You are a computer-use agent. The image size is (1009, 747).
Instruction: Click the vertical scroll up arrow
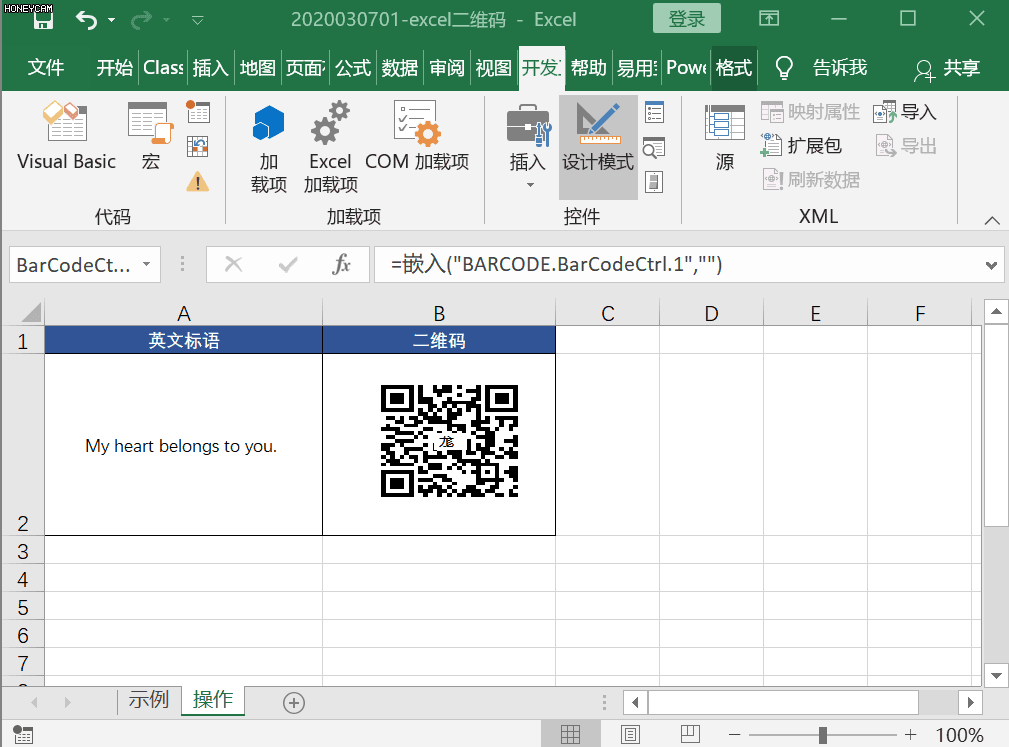[996, 312]
